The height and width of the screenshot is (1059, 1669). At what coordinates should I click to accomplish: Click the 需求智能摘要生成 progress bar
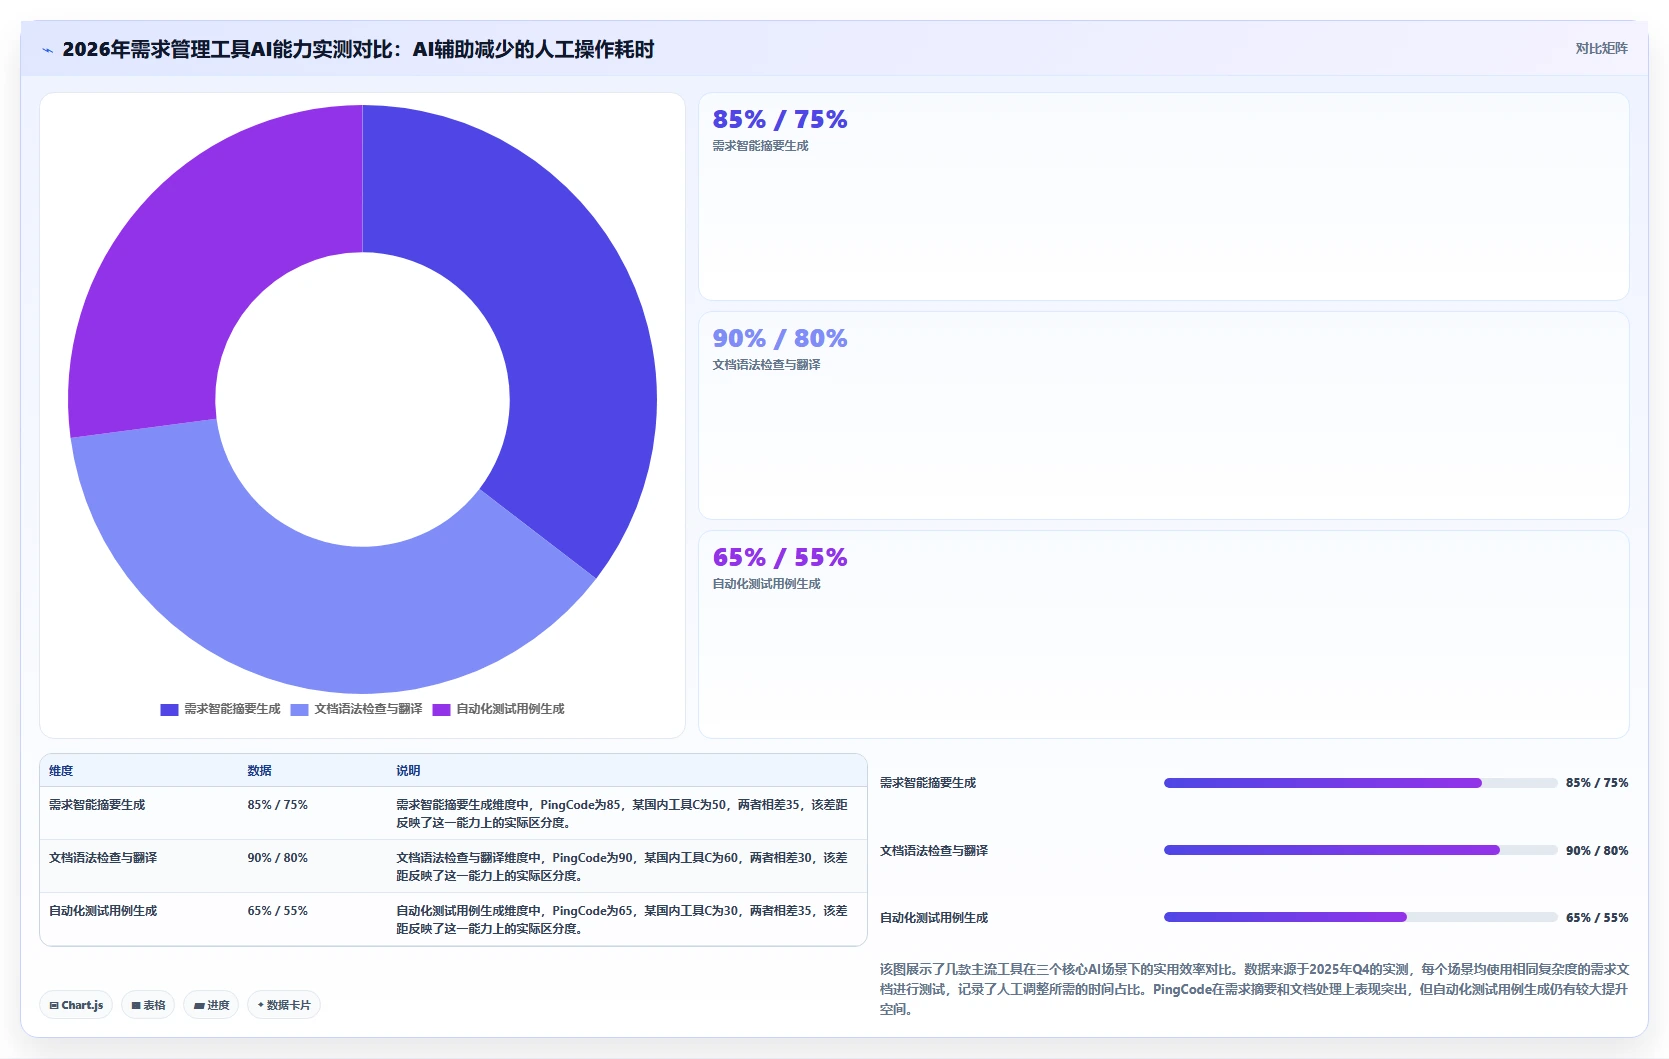point(1360,783)
